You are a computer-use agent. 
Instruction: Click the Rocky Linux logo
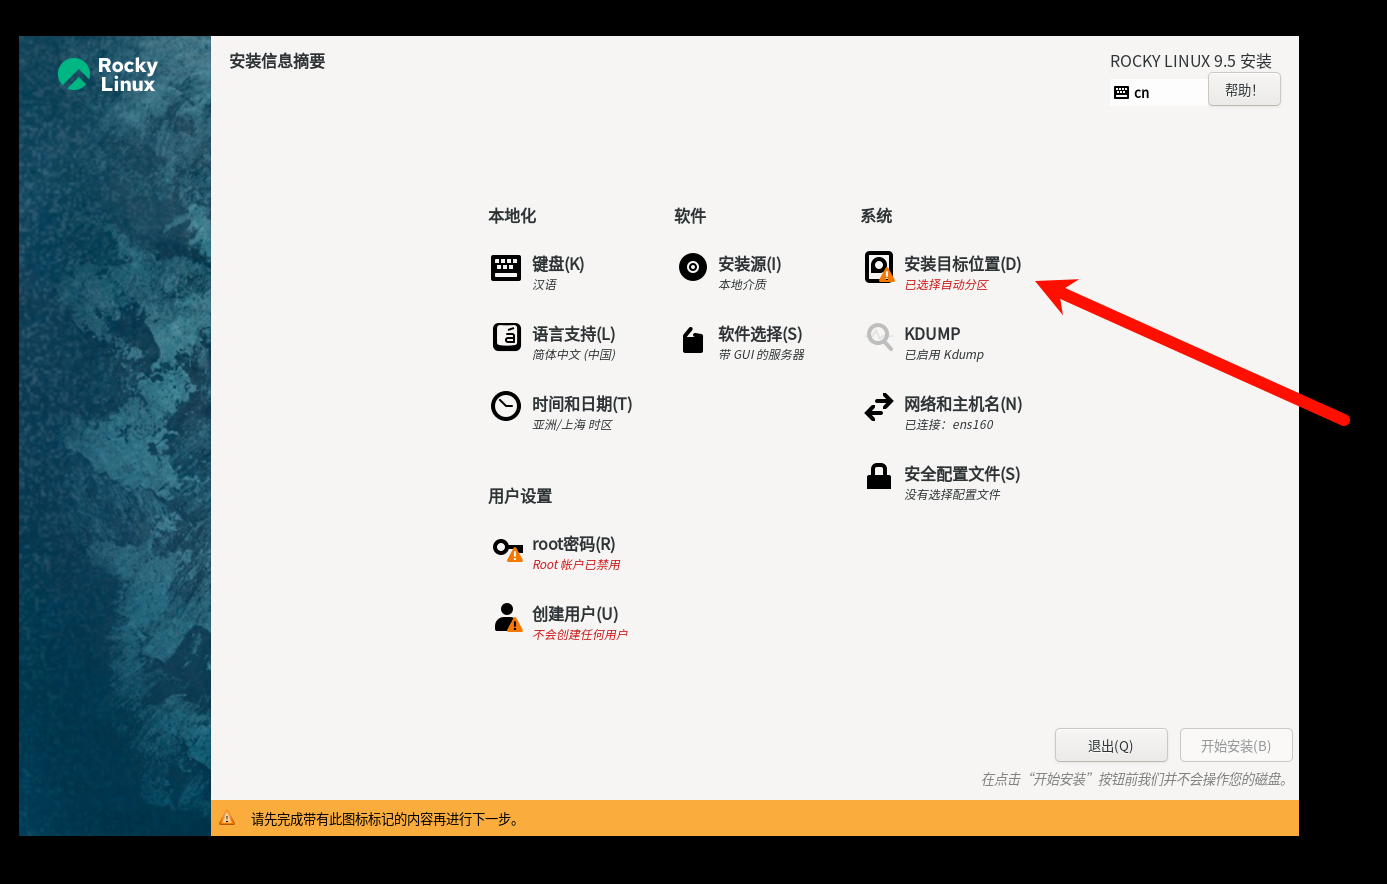coord(108,74)
